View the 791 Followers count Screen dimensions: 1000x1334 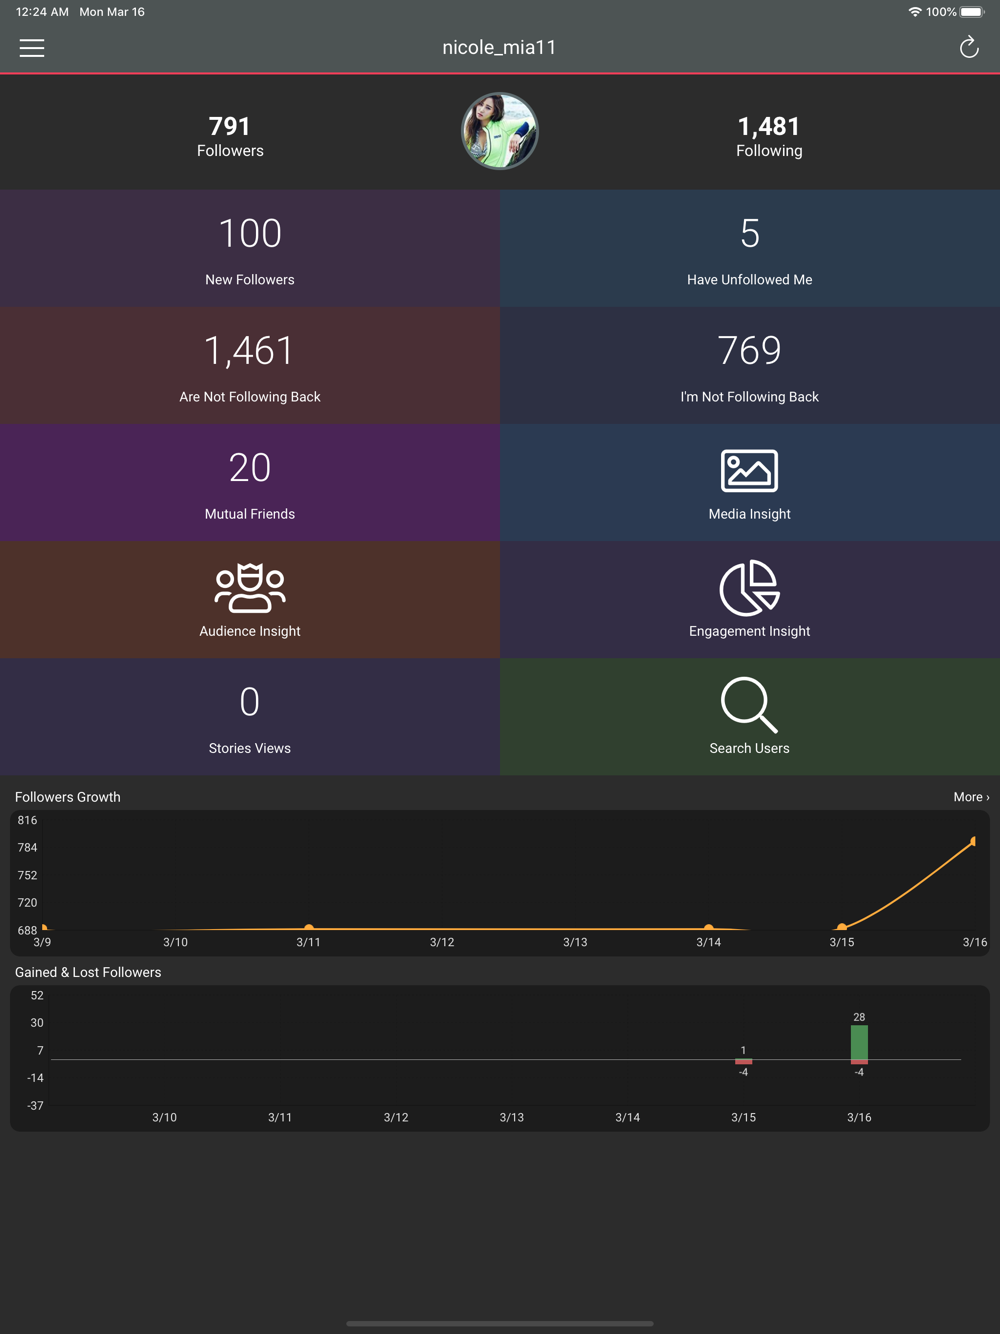230,136
